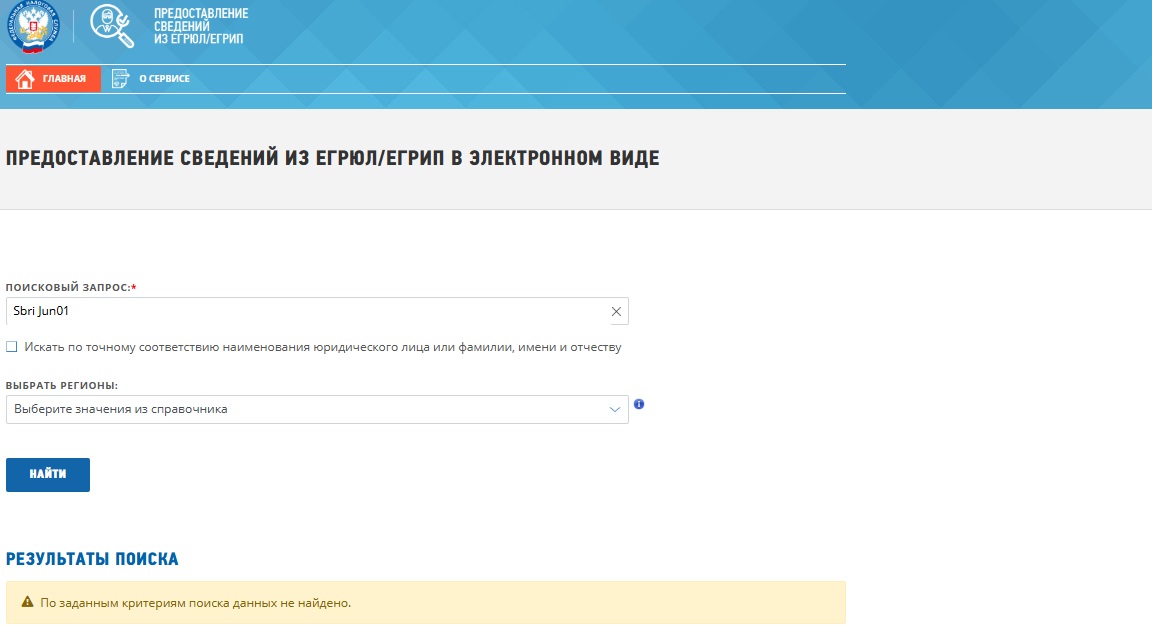The image size is (1152, 631).
Task: Open the Выберите значения из справочника selector
Action: point(300,409)
